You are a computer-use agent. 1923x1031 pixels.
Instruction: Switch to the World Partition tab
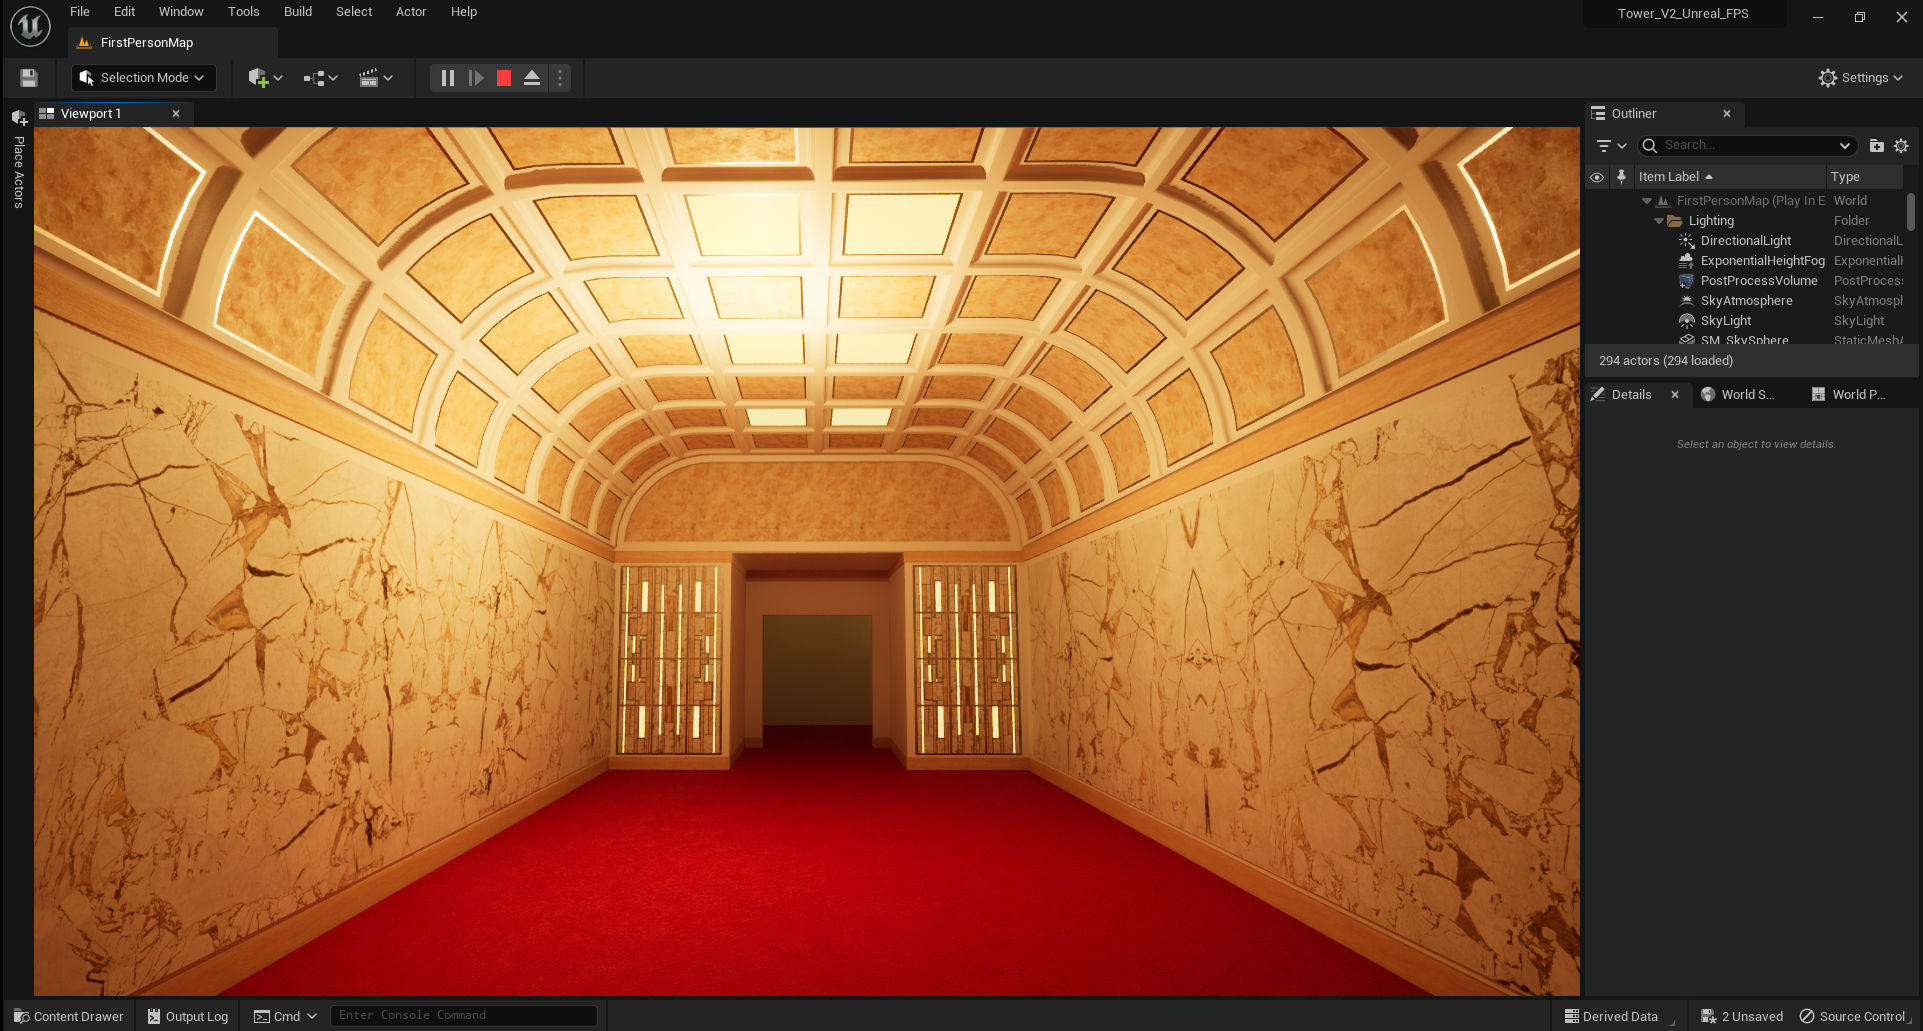click(1849, 395)
